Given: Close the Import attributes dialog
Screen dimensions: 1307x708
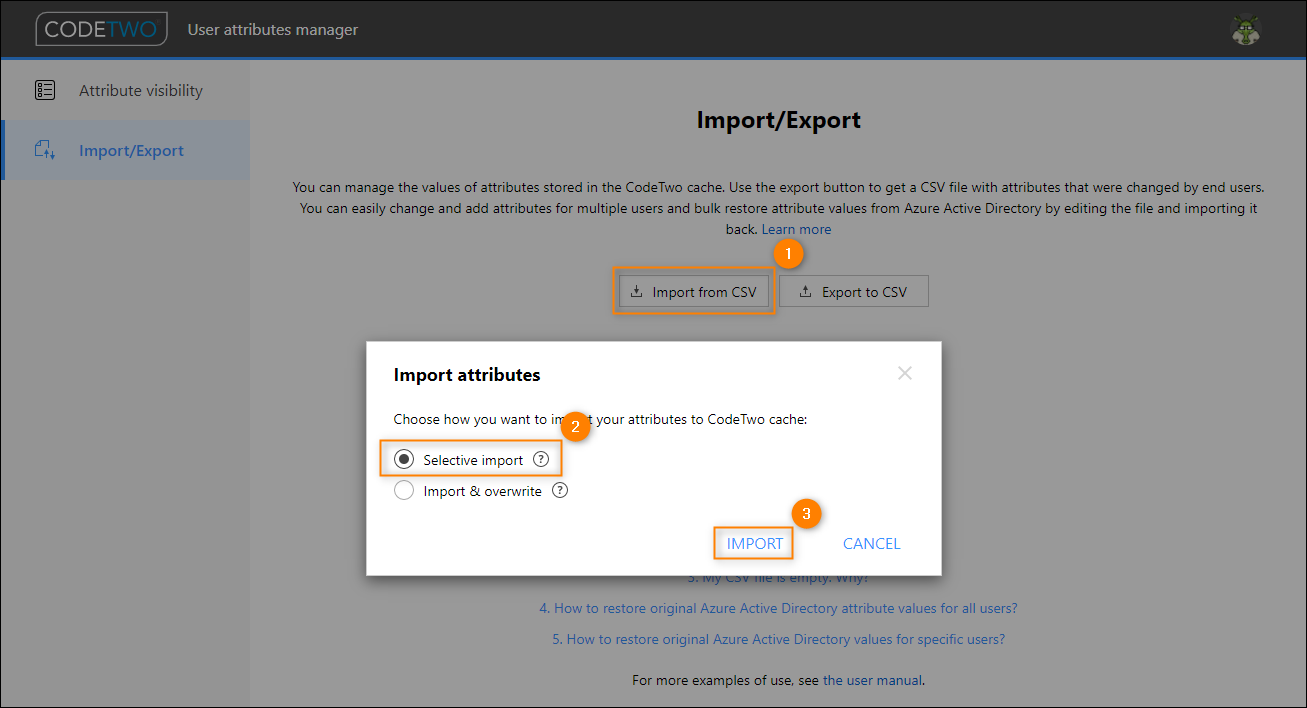Looking at the screenshot, I should pyautogui.click(x=905, y=373).
